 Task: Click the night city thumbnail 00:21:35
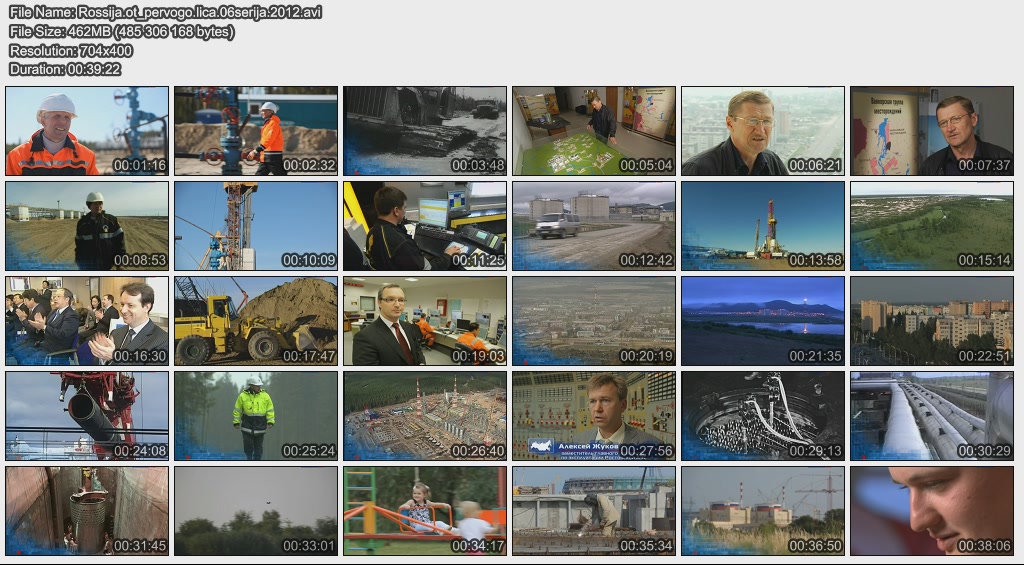click(763, 321)
